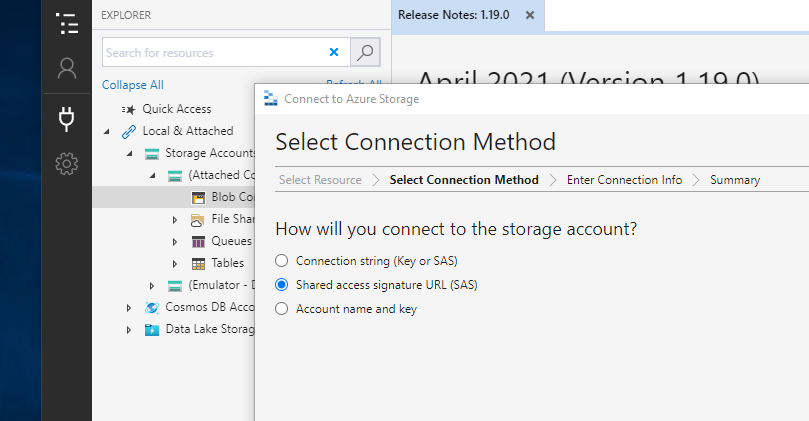The height and width of the screenshot is (421, 809).
Task: Expand the Emulator node
Action: [152, 286]
